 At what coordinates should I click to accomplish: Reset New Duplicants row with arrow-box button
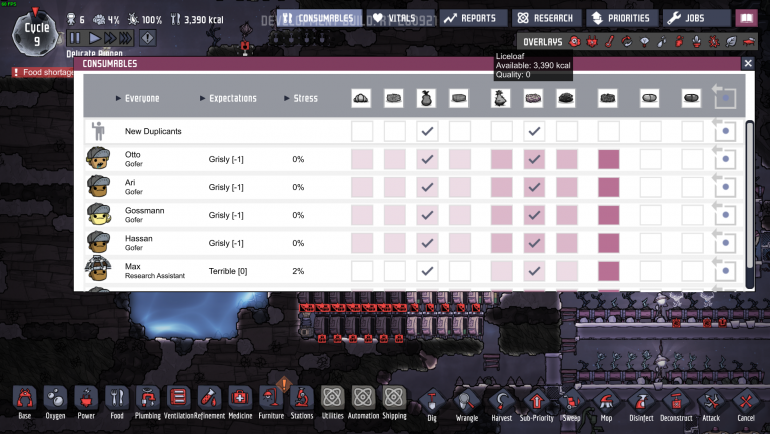tap(724, 130)
